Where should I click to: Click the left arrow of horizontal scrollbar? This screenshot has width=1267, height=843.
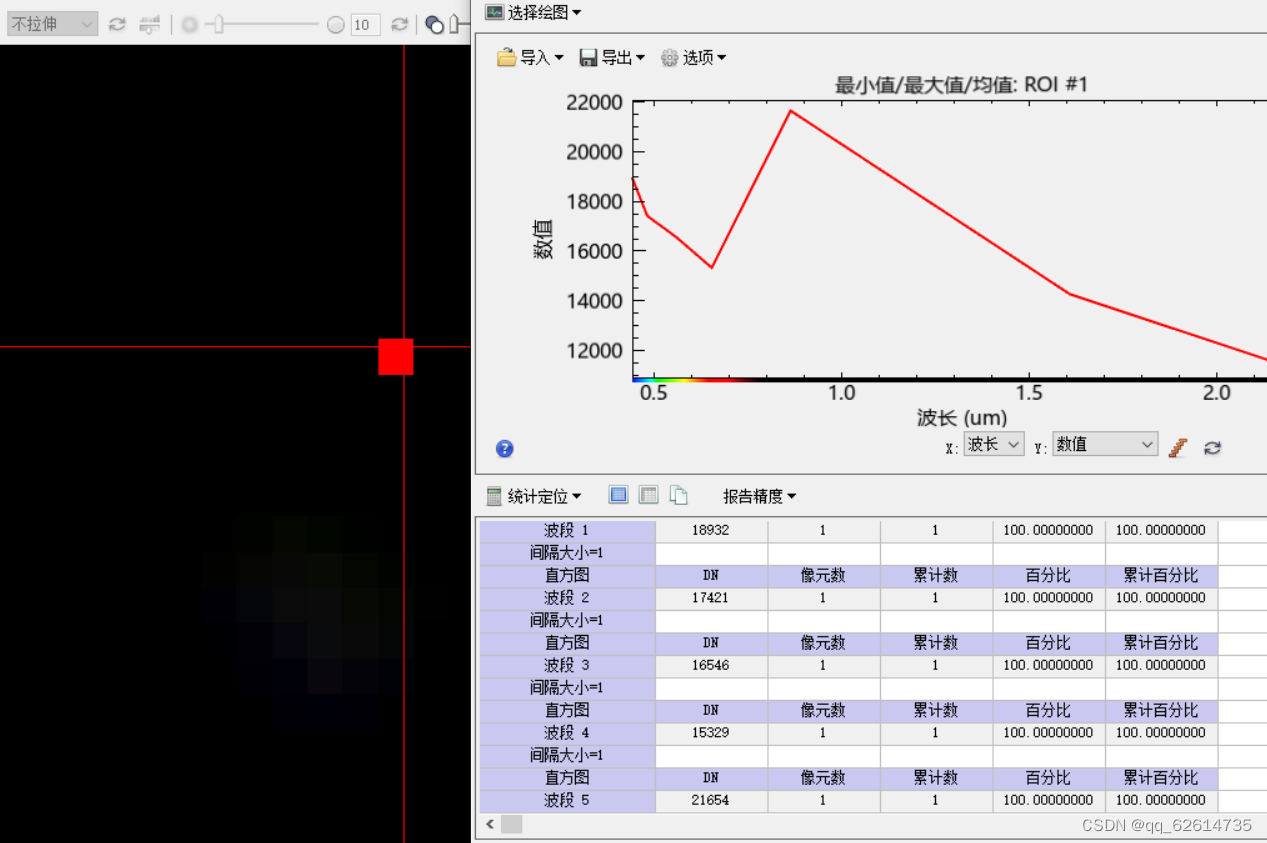490,825
